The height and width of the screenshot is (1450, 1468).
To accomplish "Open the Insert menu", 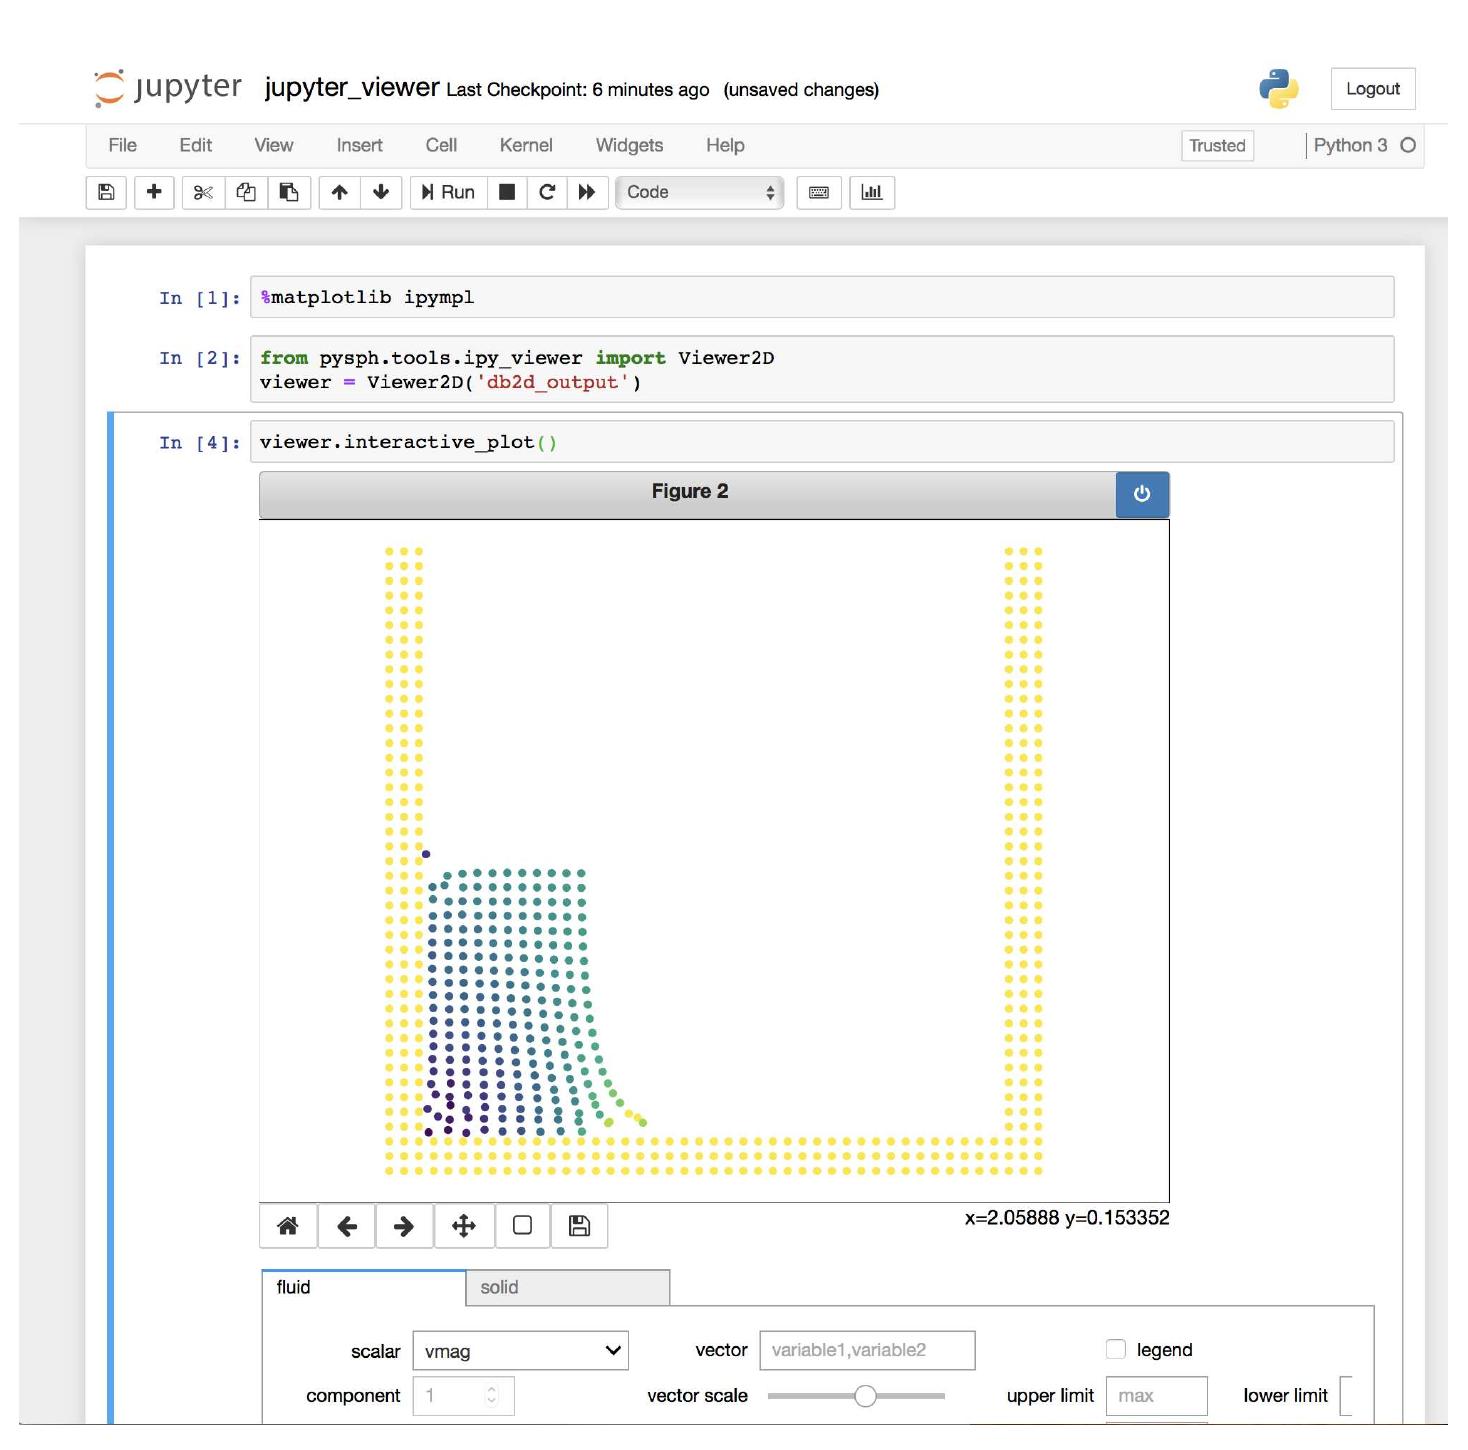I will point(359,145).
